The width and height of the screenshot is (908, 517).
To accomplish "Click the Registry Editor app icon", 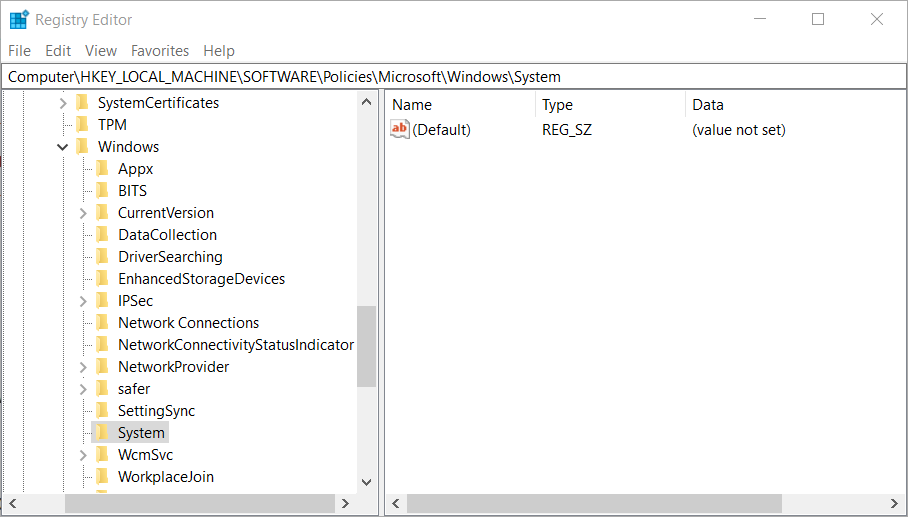I will click(x=19, y=20).
